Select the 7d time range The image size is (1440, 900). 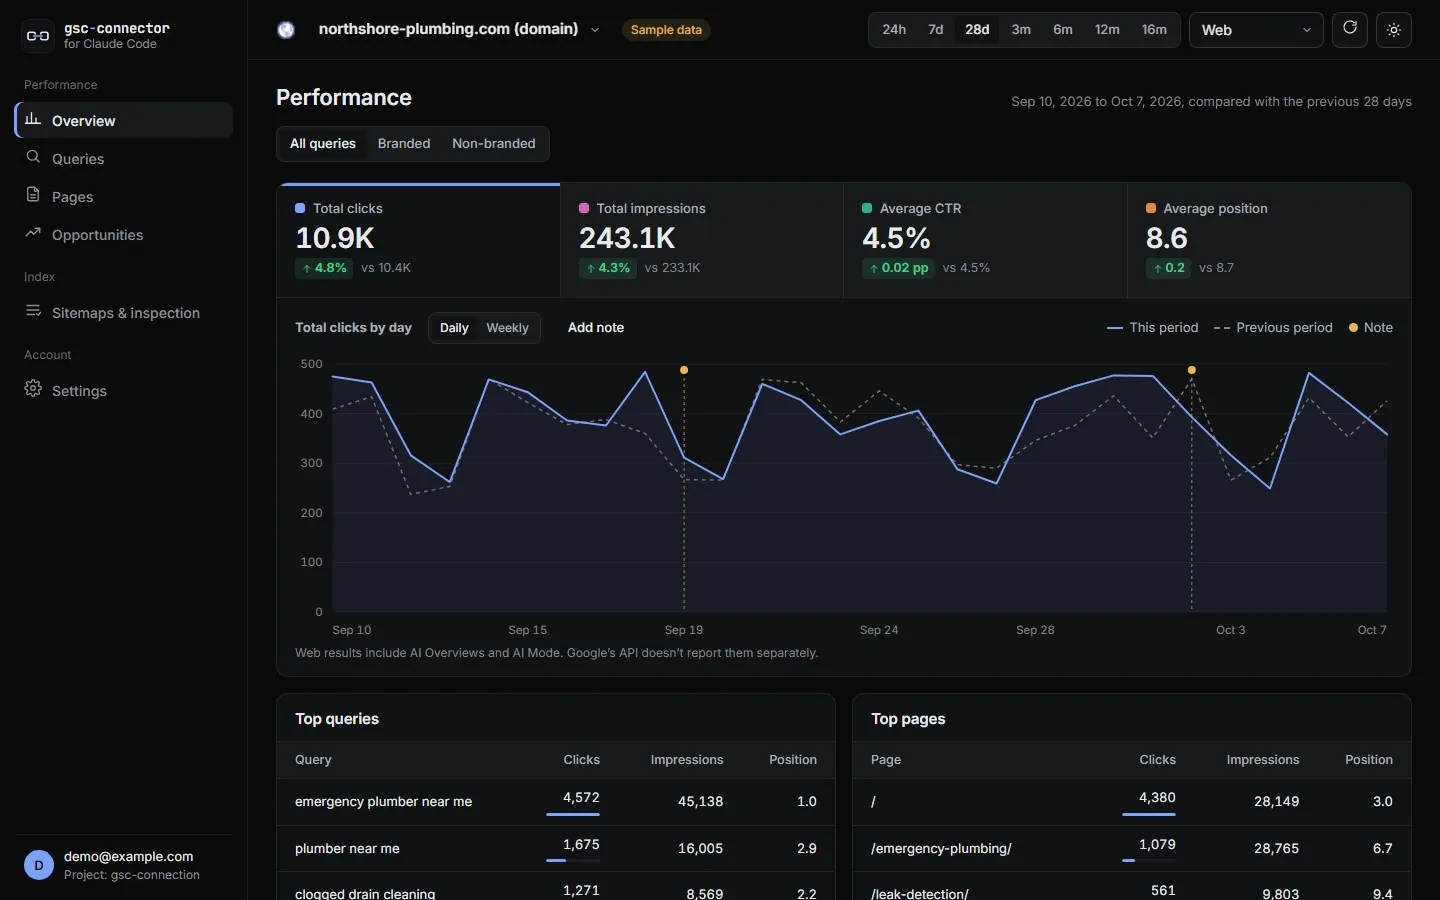pyautogui.click(x=936, y=30)
